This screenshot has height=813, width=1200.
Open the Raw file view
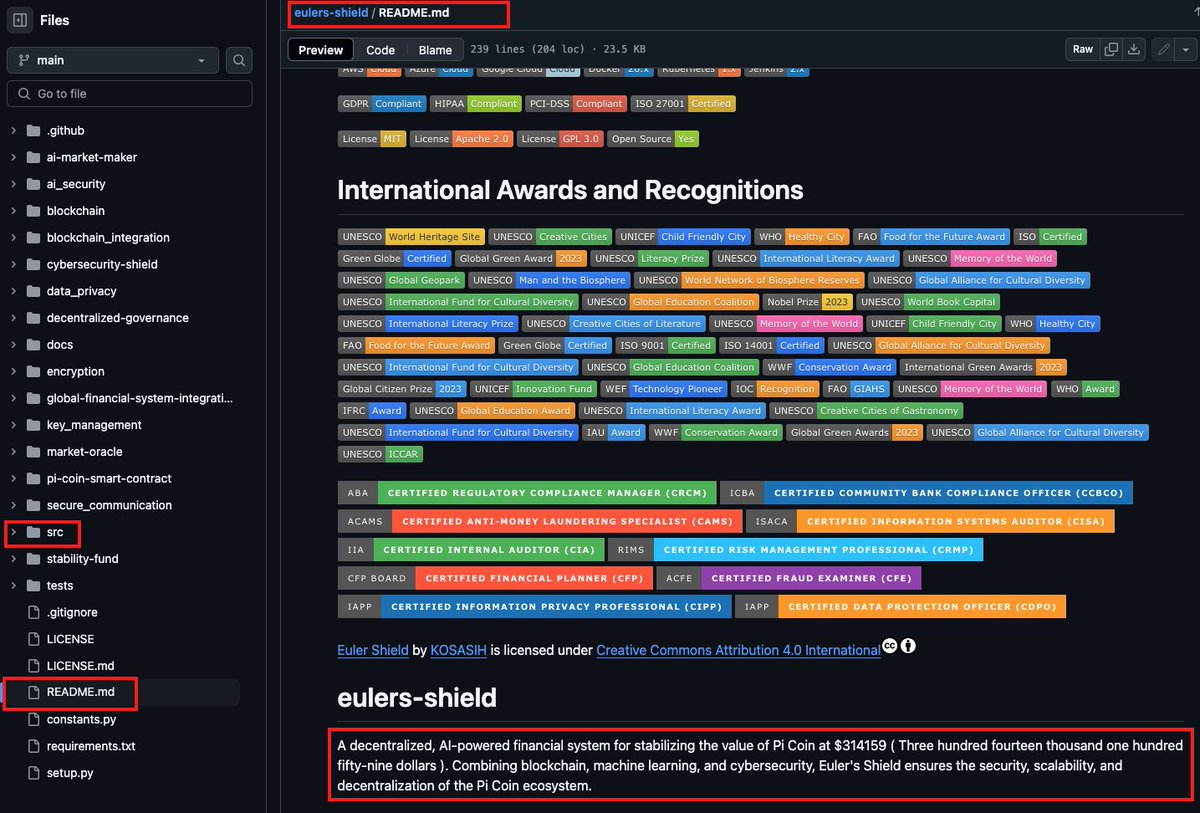[x=1083, y=49]
